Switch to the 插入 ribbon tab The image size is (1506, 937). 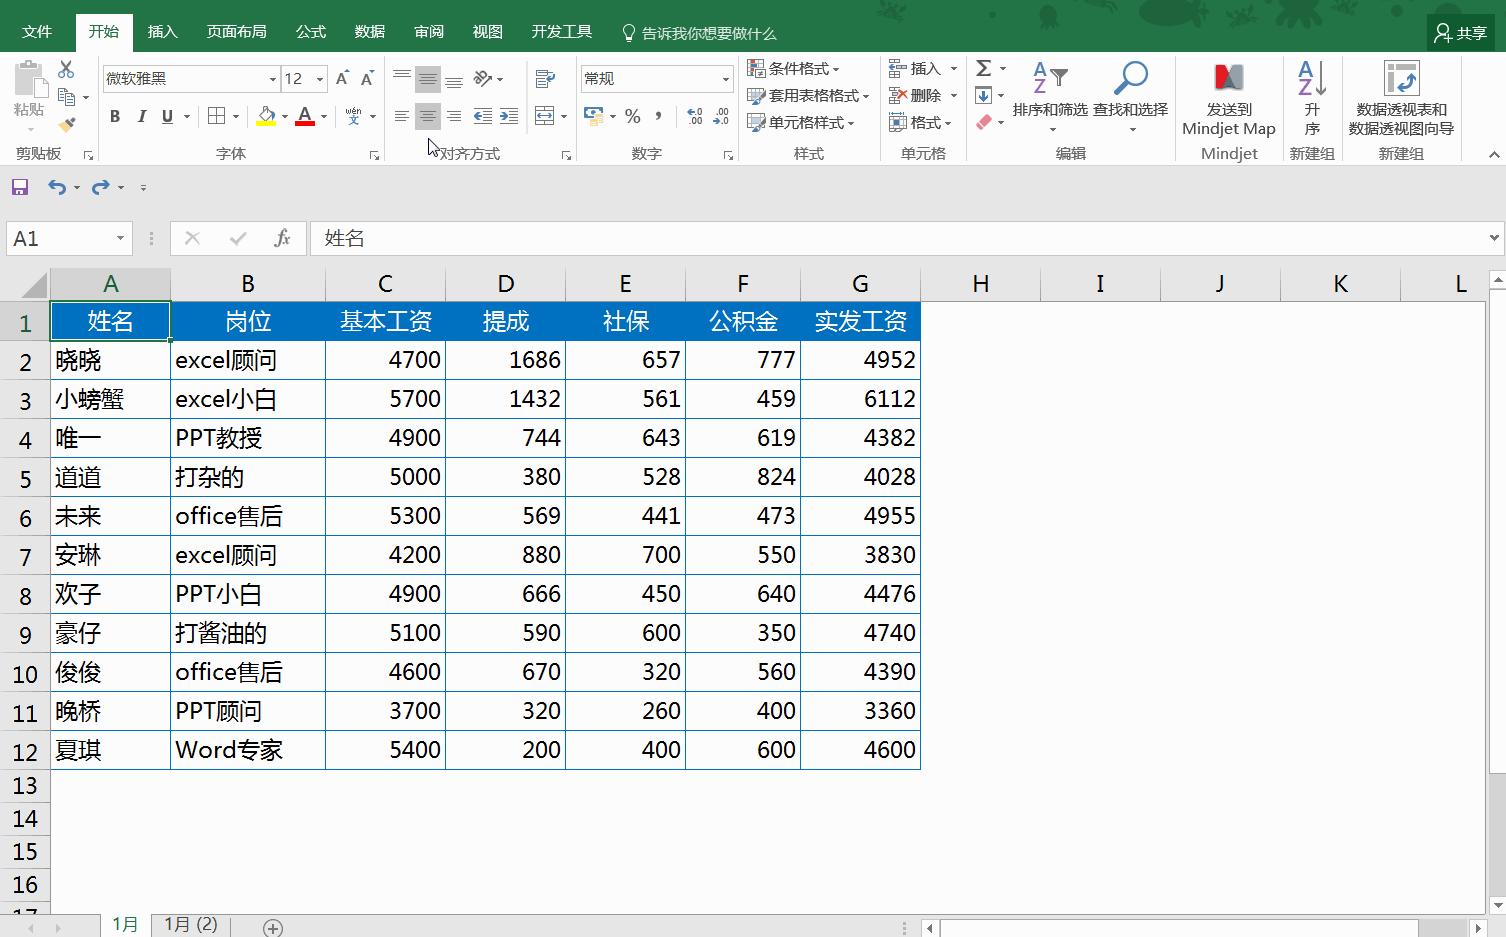[162, 31]
